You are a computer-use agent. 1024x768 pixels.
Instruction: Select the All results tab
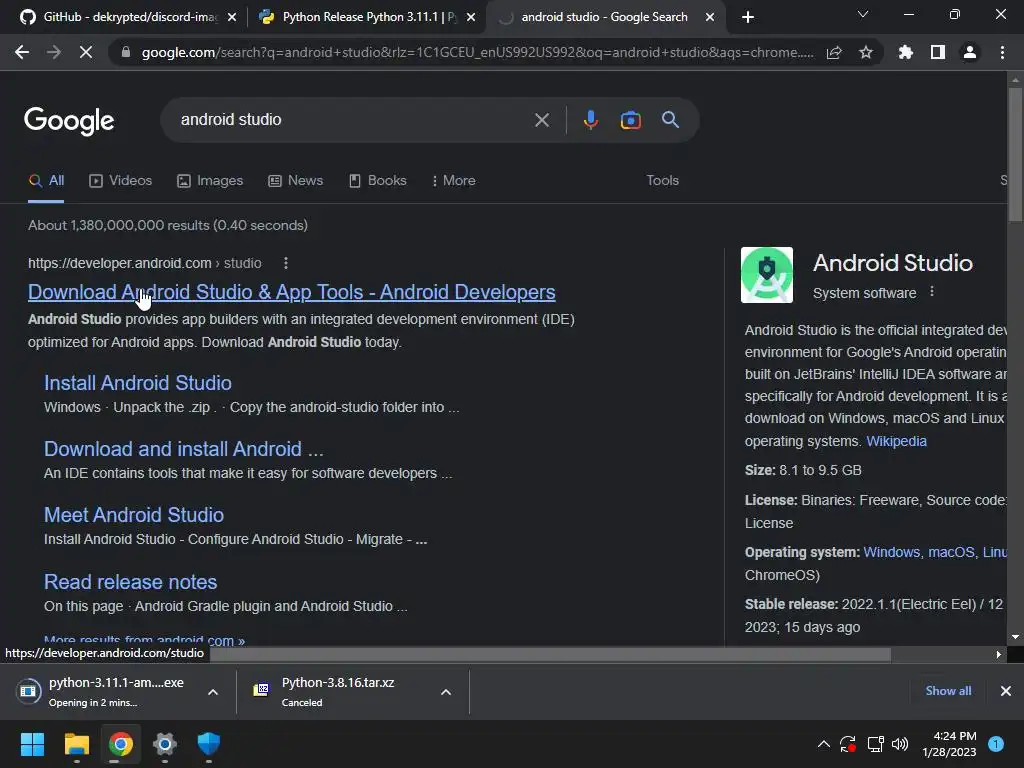(46, 180)
